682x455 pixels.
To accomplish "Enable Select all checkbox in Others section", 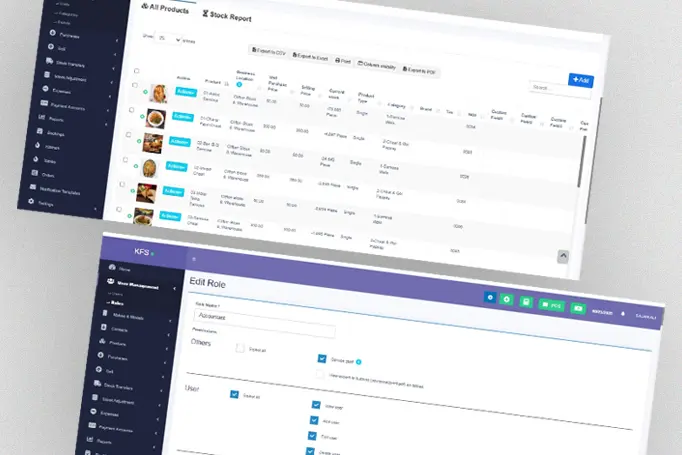I will [x=241, y=349].
